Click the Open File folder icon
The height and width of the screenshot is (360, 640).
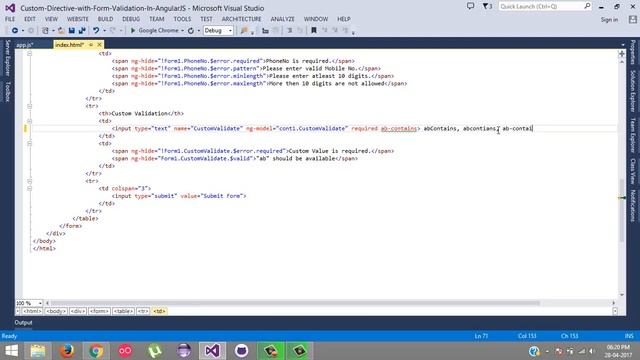tap(61, 31)
